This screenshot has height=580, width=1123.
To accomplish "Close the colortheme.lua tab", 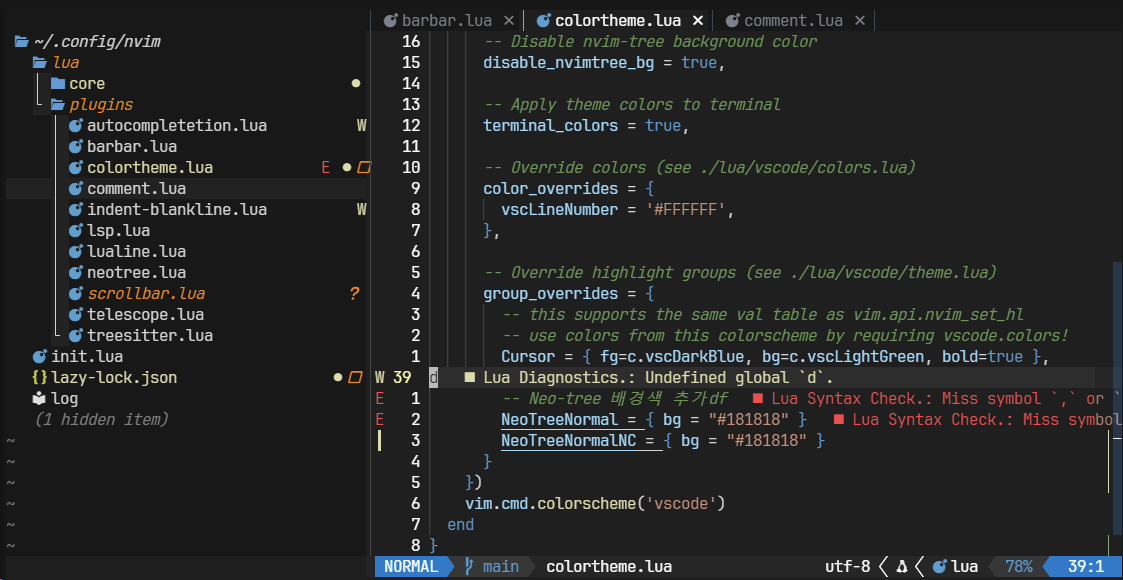I will (x=698, y=20).
